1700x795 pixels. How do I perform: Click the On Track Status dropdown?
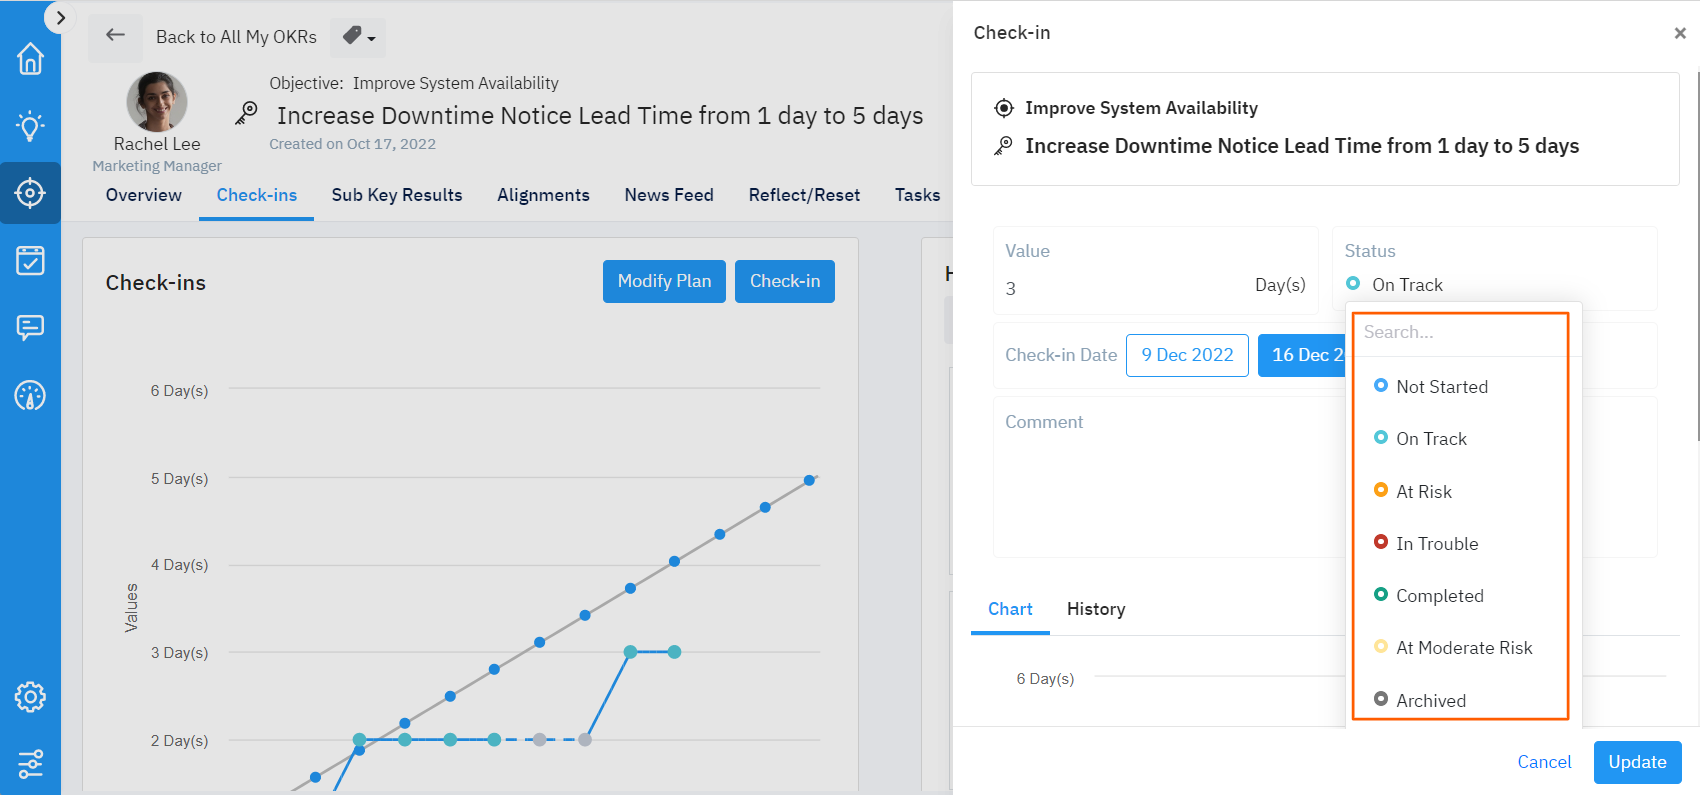1407,285
